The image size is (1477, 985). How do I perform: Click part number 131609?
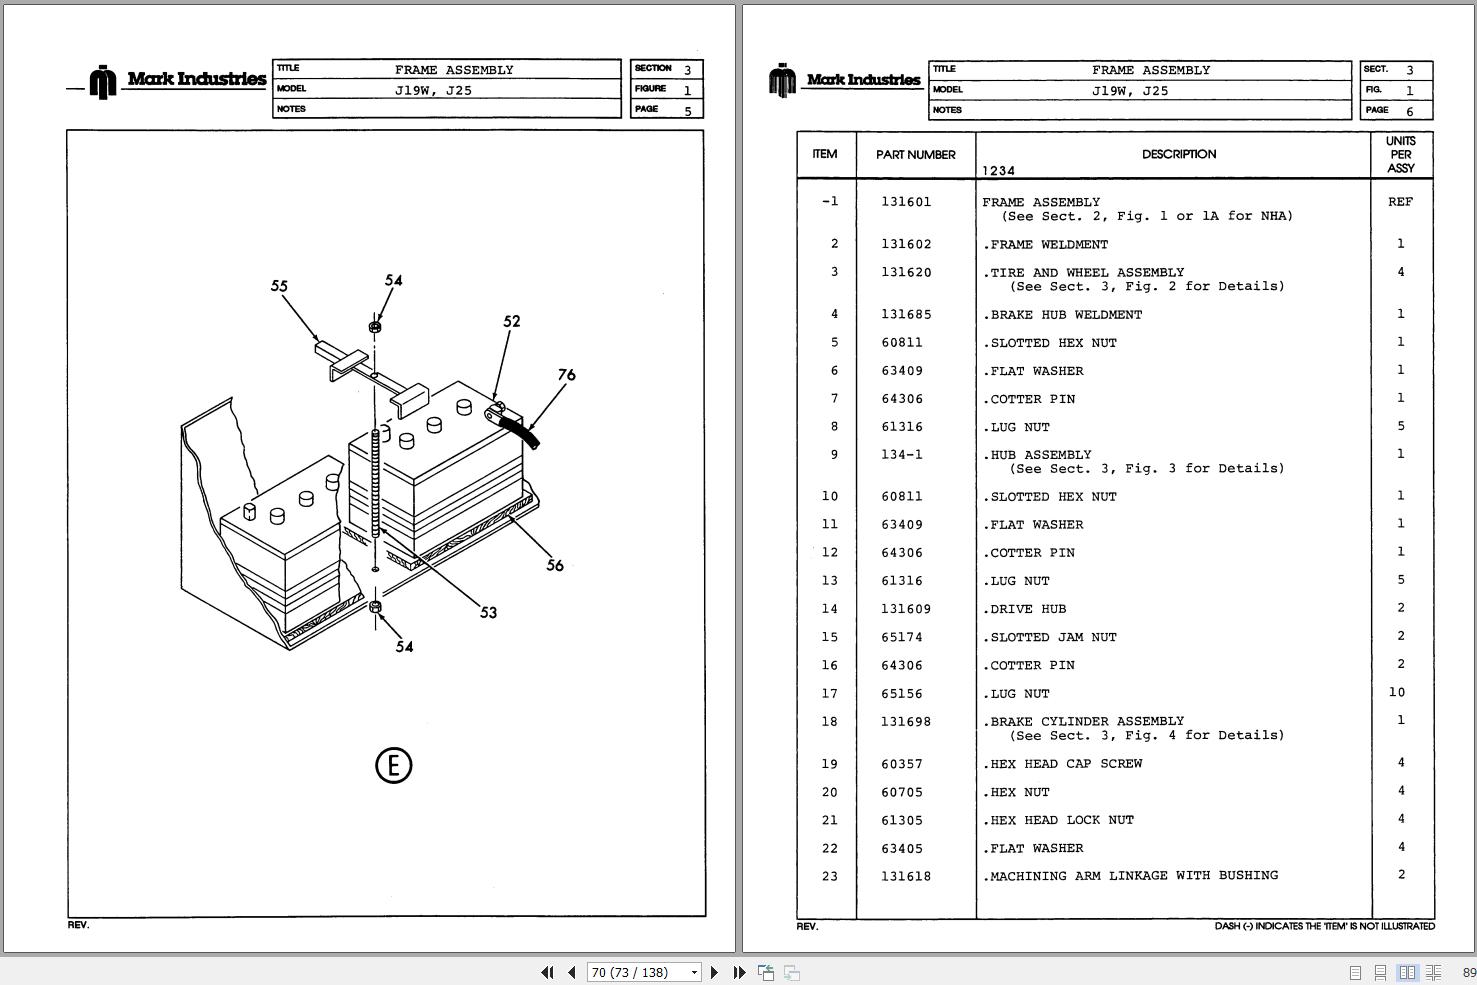(x=906, y=608)
